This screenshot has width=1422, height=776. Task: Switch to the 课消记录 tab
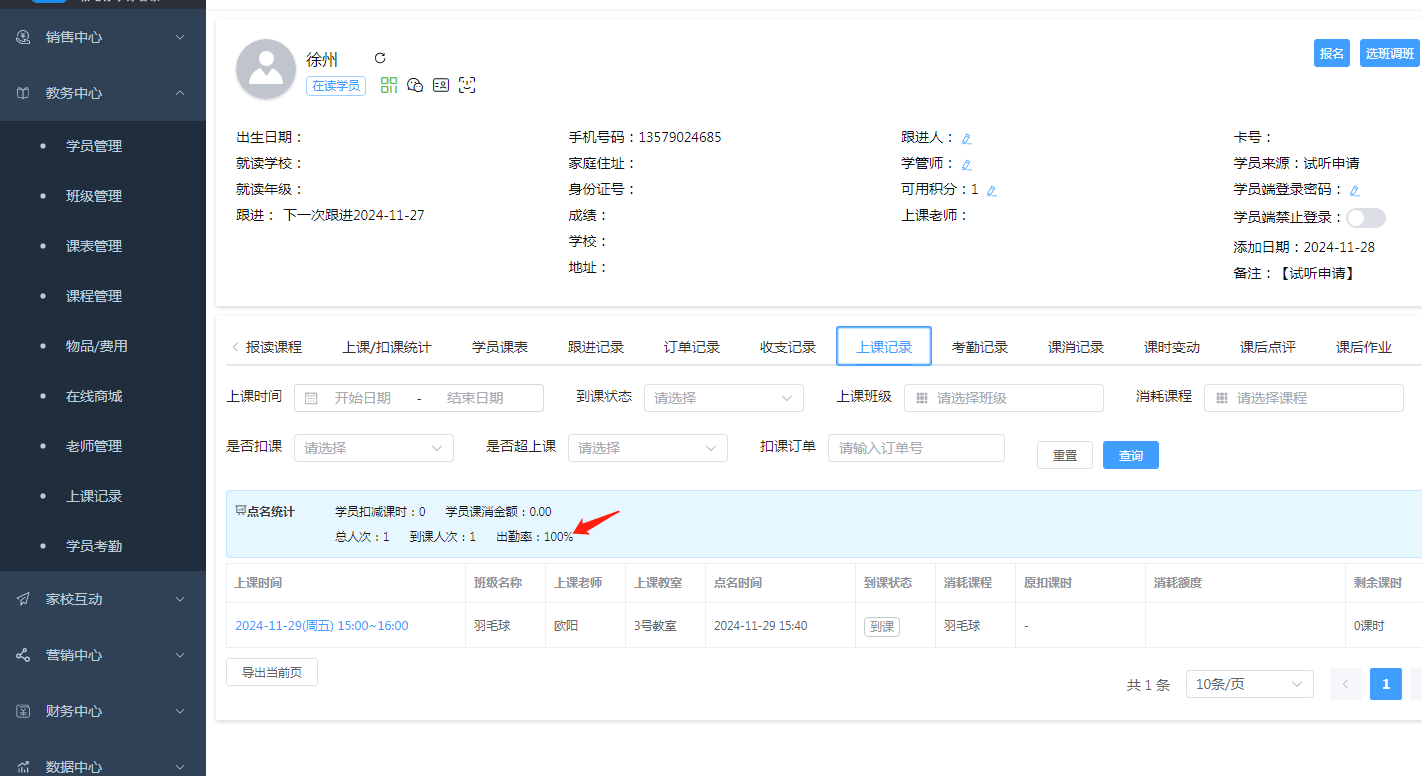[1076, 347]
